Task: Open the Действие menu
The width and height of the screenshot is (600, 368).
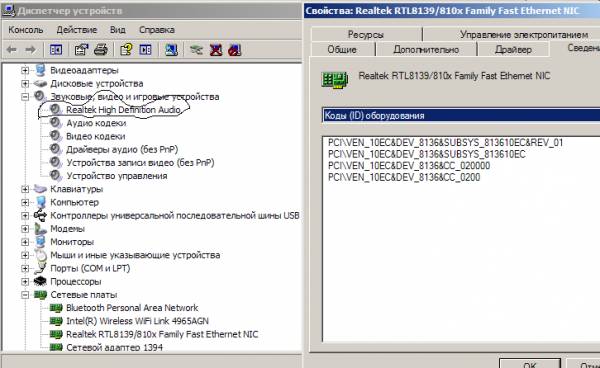Action: pos(77,30)
